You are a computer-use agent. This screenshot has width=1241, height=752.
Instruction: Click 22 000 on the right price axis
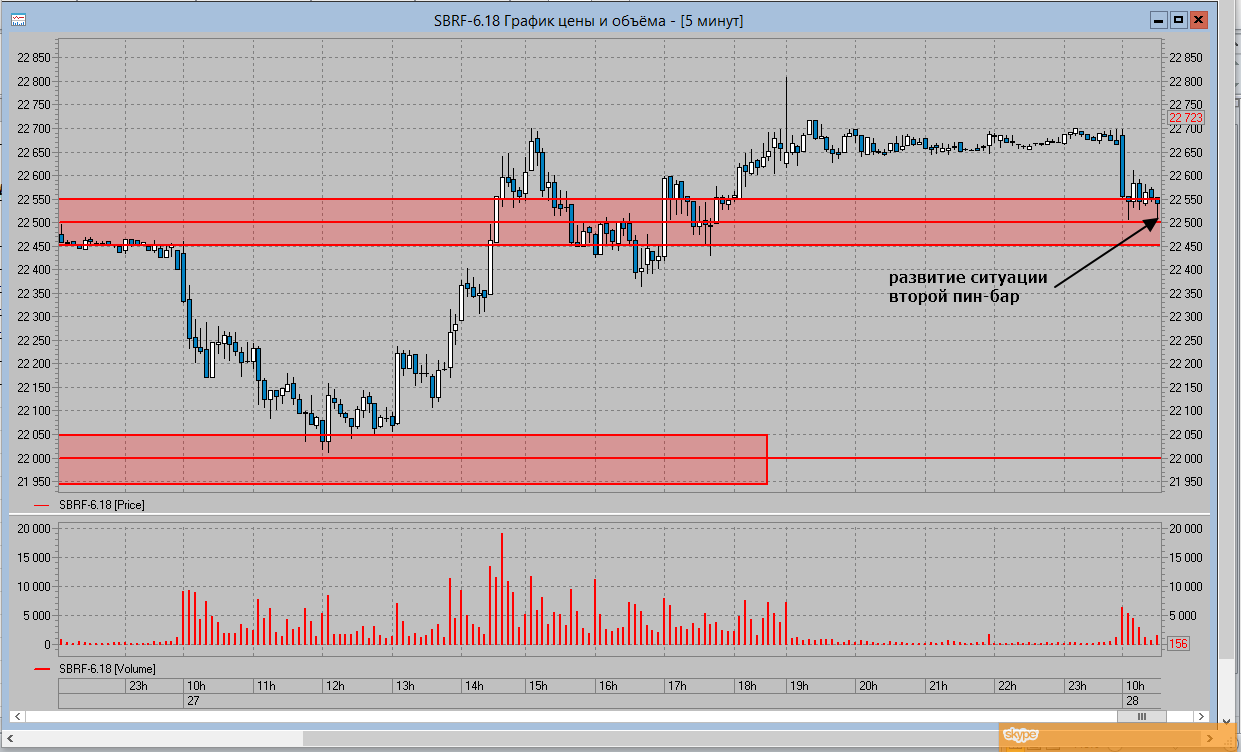[x=1186, y=458]
